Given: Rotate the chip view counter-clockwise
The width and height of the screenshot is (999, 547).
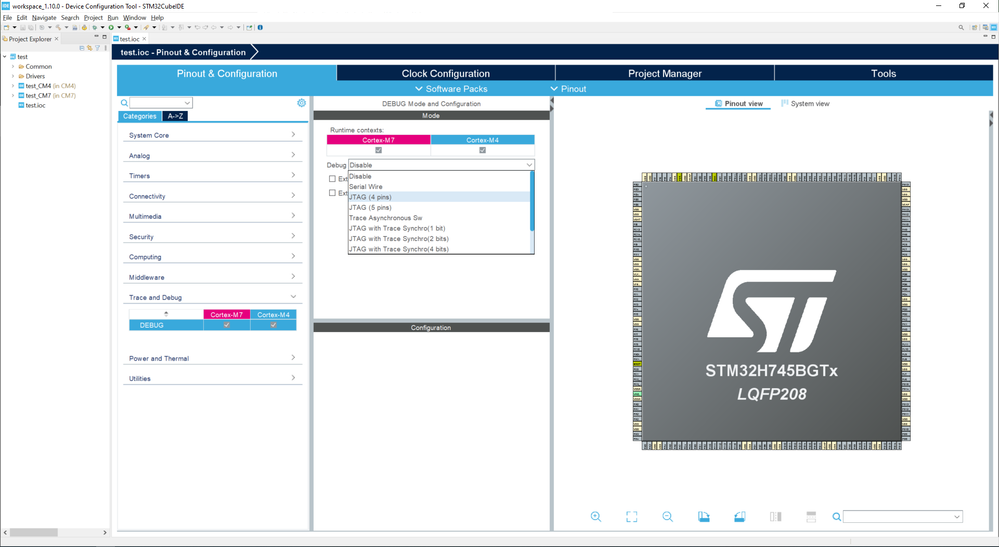Looking at the screenshot, I should pos(740,516).
